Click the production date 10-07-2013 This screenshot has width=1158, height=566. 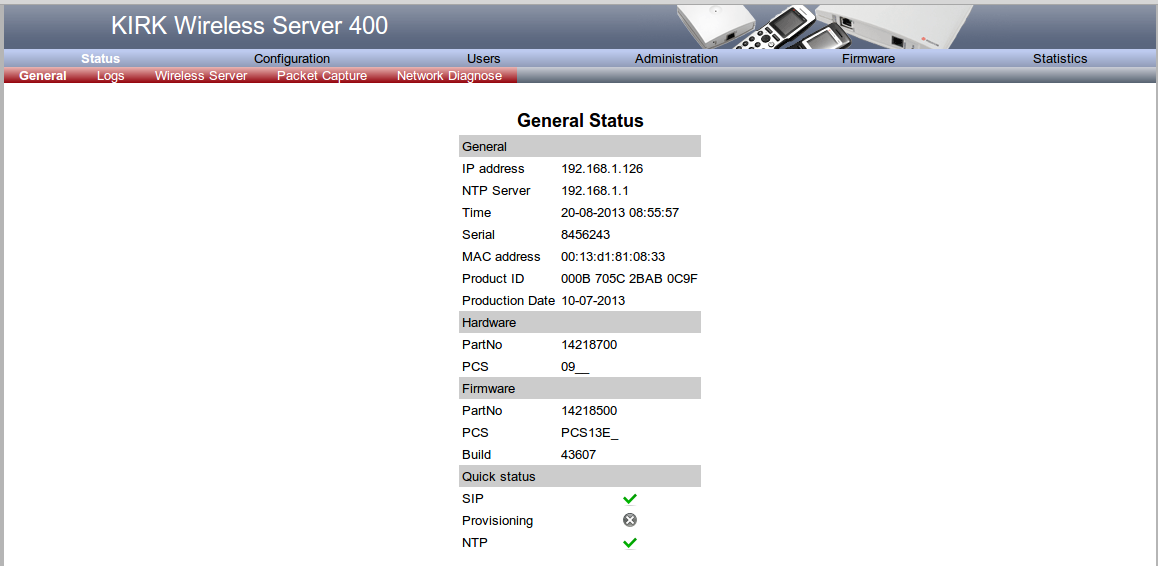pyautogui.click(x=593, y=301)
